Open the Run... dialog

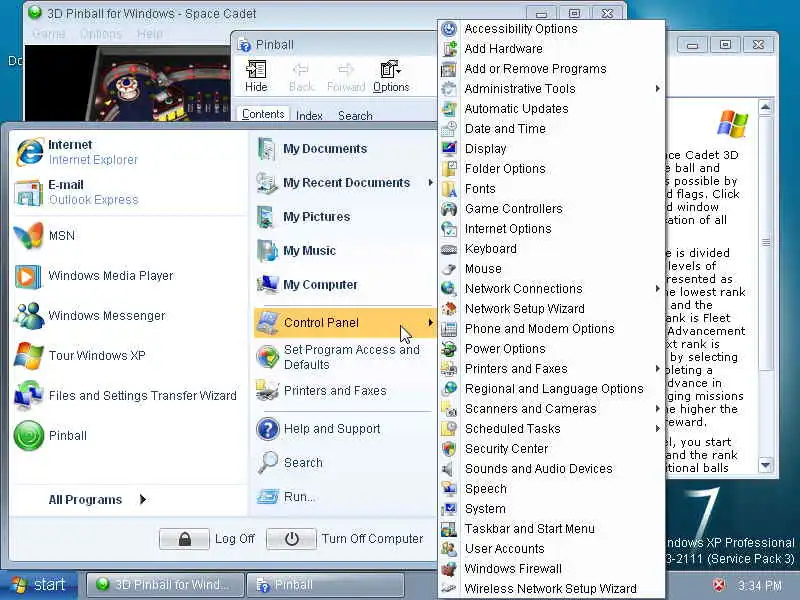(x=345, y=496)
